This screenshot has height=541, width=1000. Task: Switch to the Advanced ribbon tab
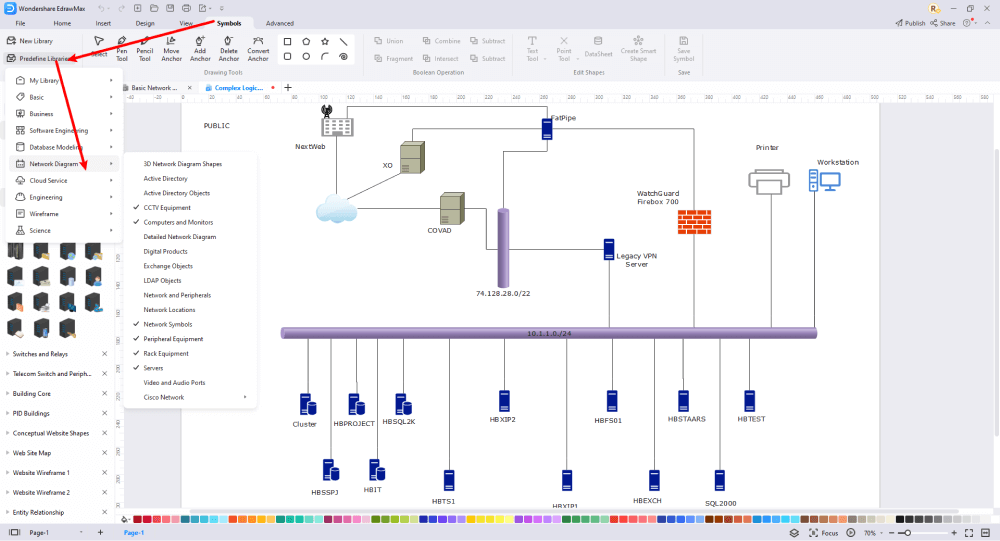pos(280,23)
